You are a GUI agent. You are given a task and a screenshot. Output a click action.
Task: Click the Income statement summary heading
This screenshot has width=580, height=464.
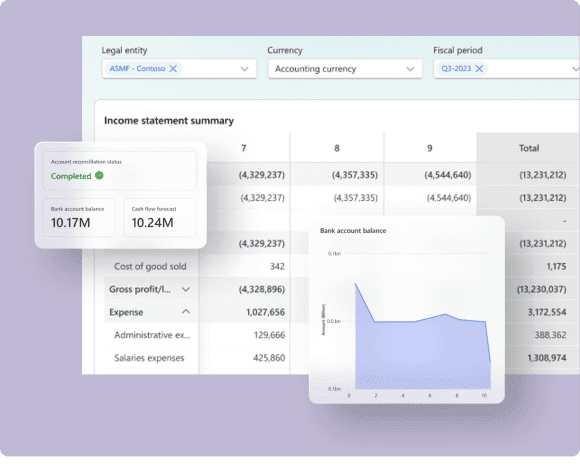pyautogui.click(x=169, y=121)
